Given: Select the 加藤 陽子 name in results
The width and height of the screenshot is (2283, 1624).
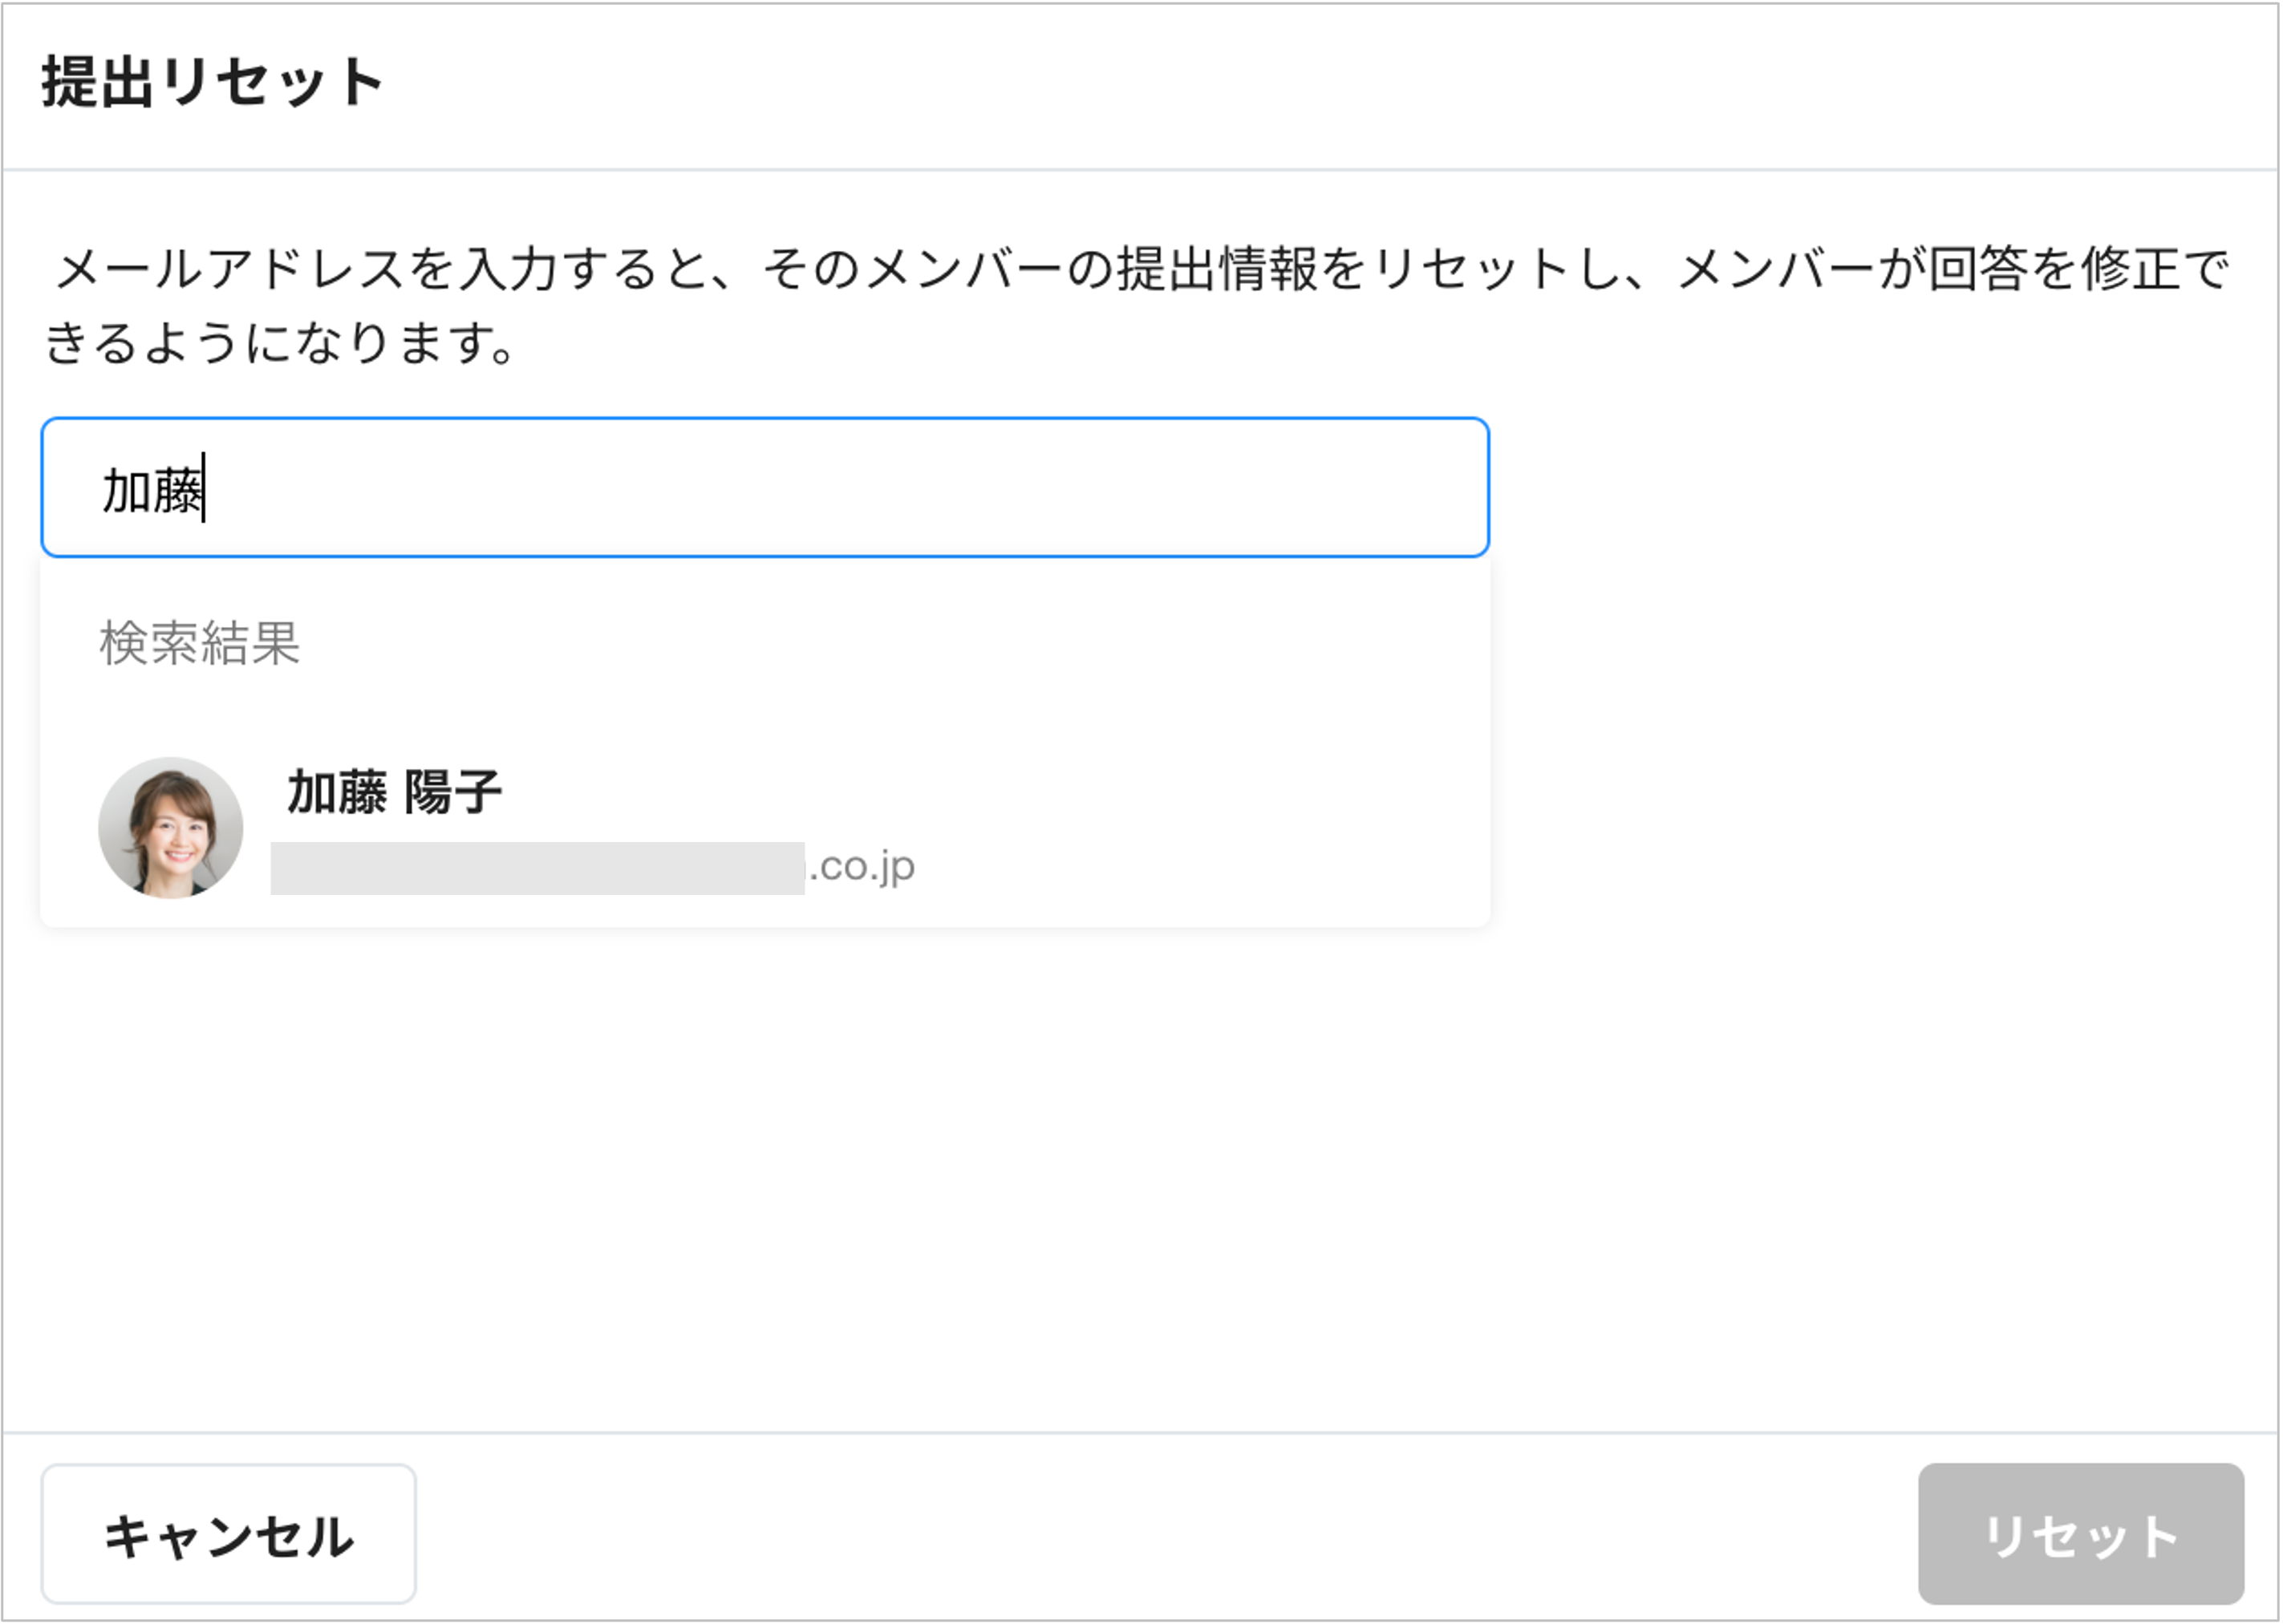Looking at the screenshot, I should (394, 792).
